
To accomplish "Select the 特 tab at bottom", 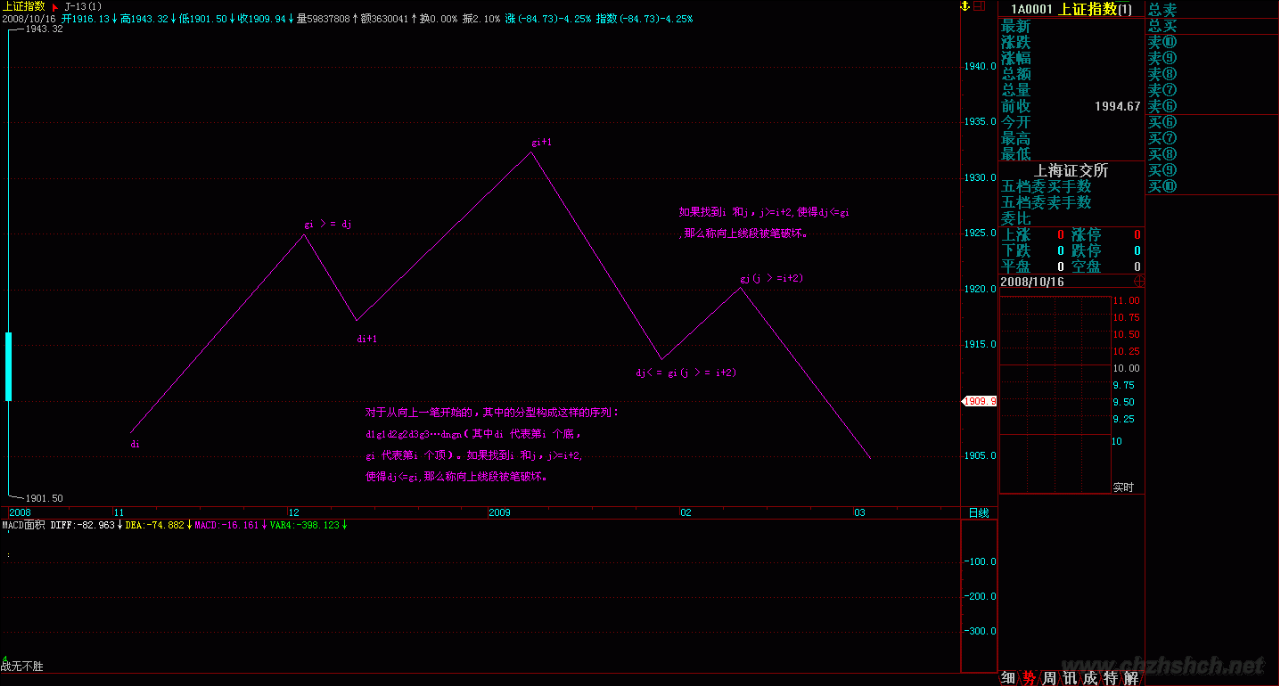I will (x=1110, y=678).
